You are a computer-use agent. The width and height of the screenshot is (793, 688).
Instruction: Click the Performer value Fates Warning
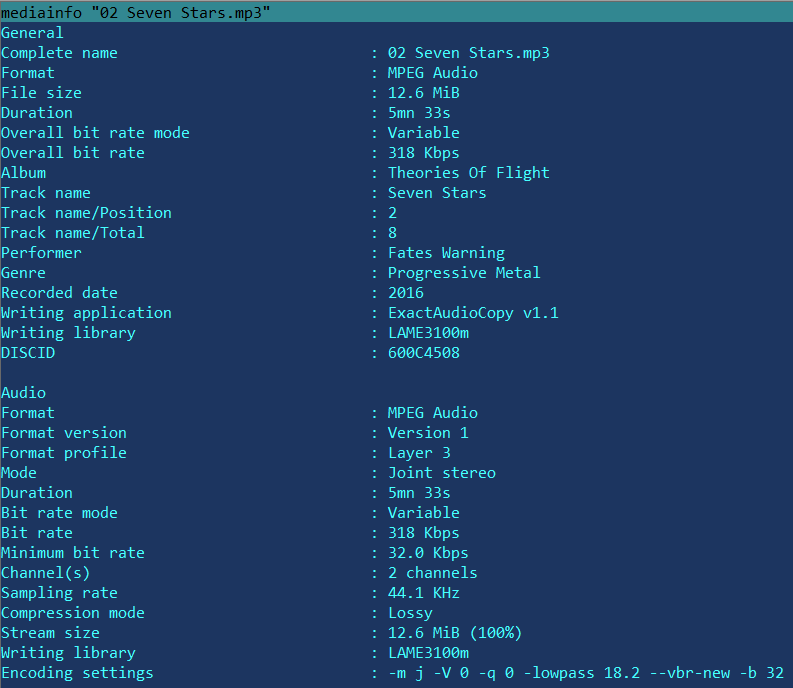pyautogui.click(x=446, y=253)
